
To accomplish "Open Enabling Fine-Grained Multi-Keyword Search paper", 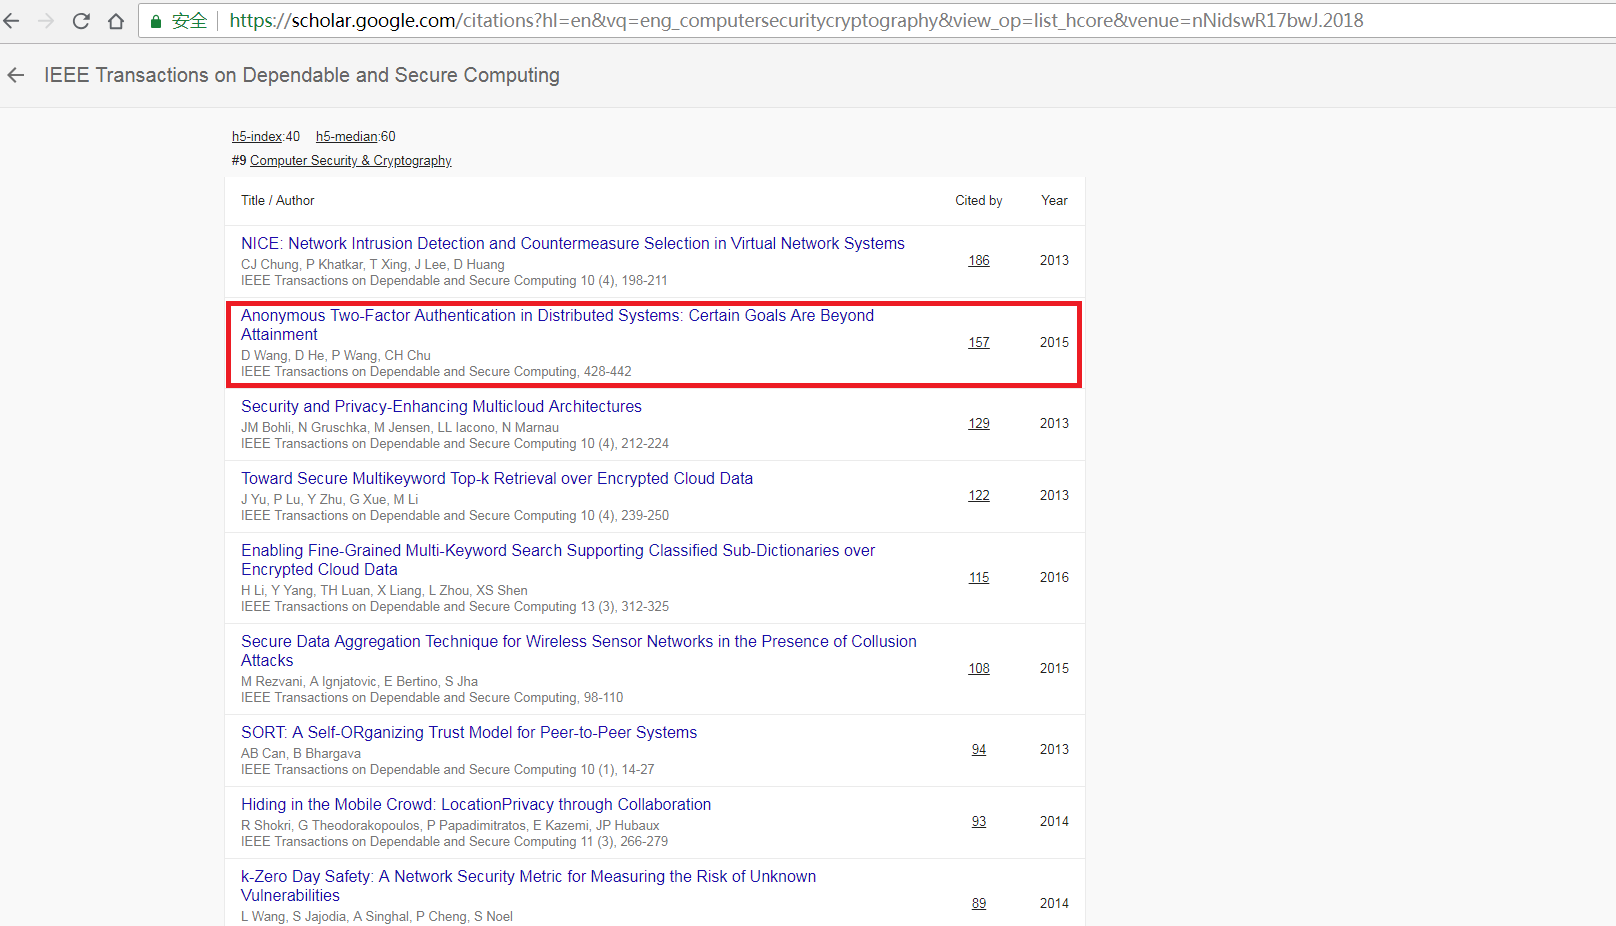I will point(558,560).
